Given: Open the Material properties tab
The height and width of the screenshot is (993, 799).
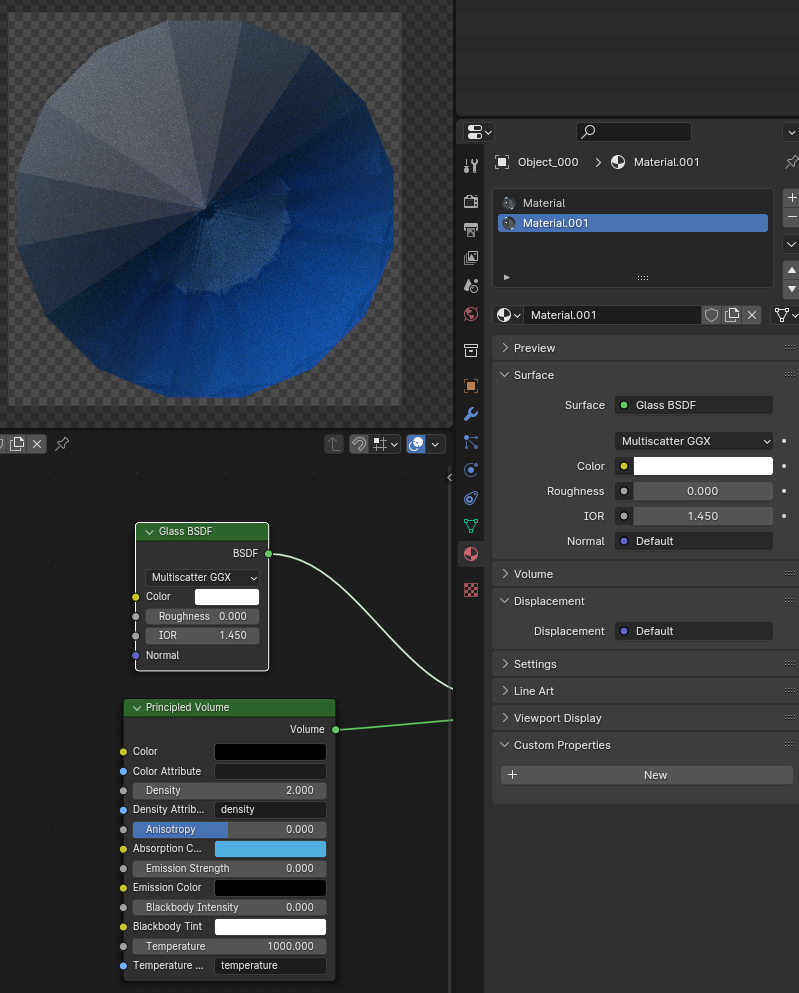Looking at the screenshot, I should 470,554.
